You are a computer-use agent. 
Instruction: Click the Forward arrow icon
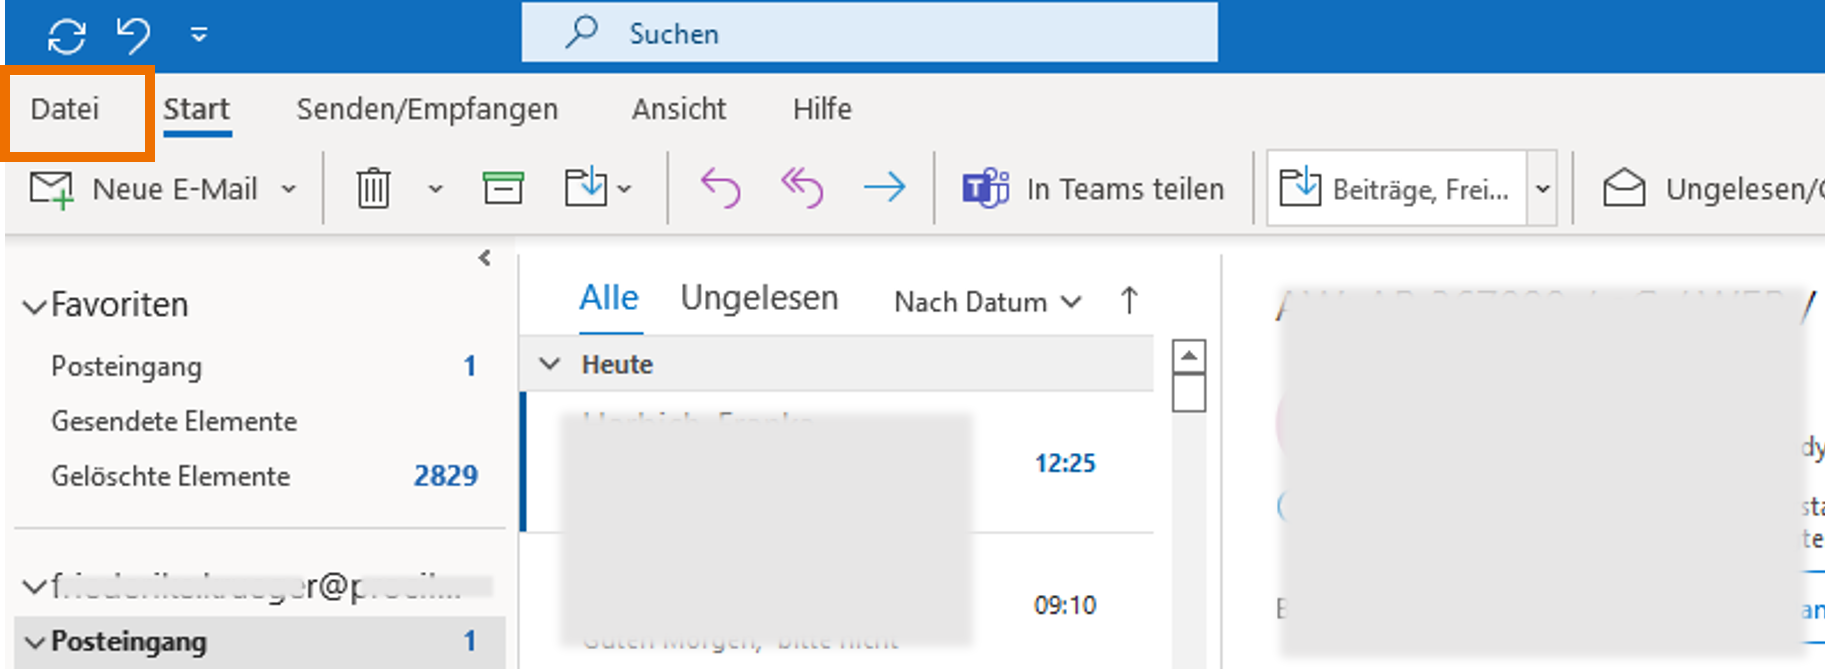884,188
